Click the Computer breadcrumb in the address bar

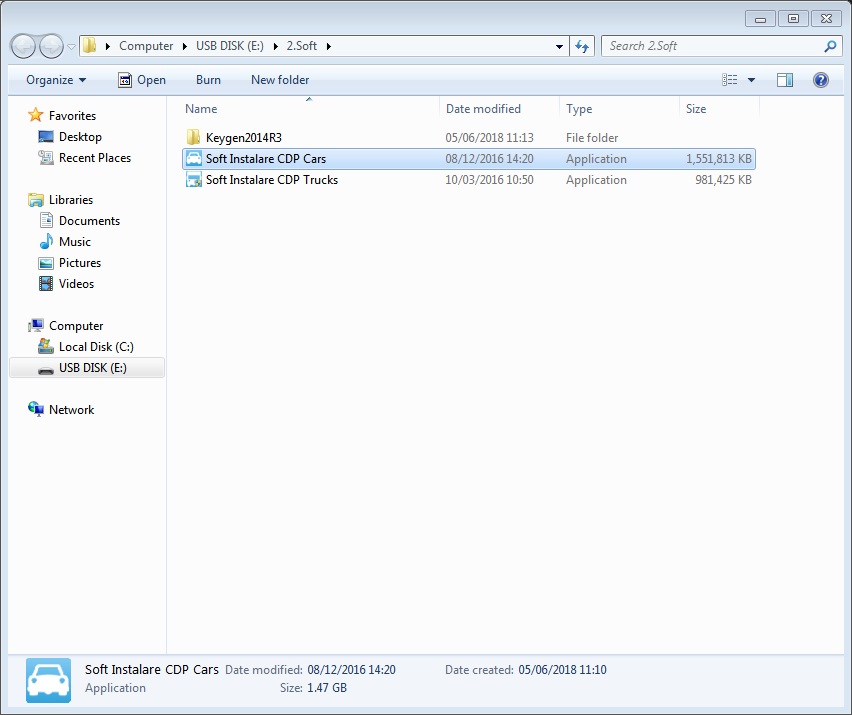point(146,45)
